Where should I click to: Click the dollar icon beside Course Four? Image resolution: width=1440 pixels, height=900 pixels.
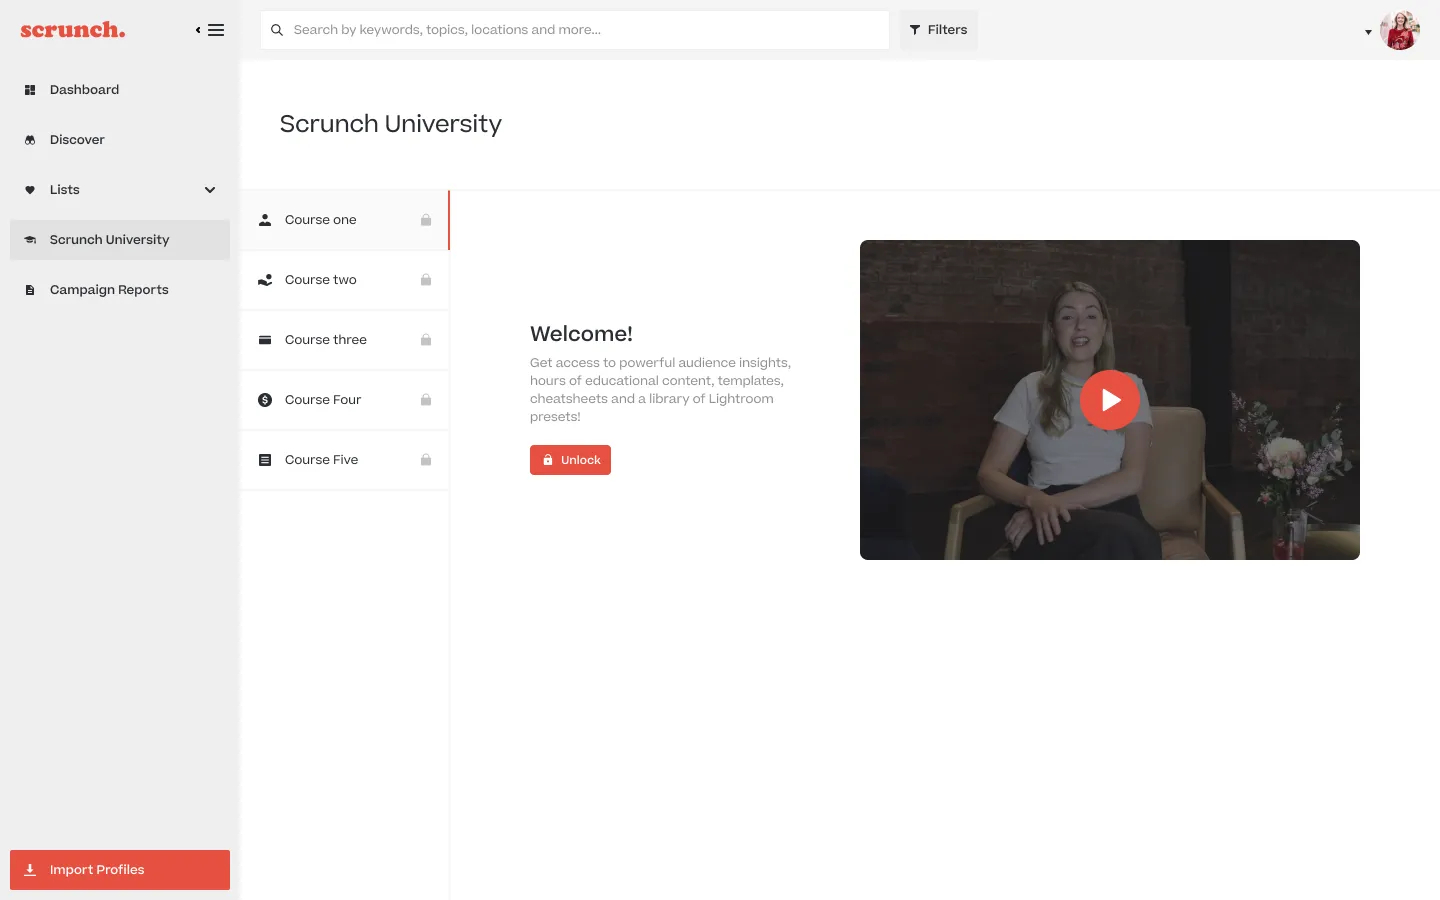(x=265, y=400)
